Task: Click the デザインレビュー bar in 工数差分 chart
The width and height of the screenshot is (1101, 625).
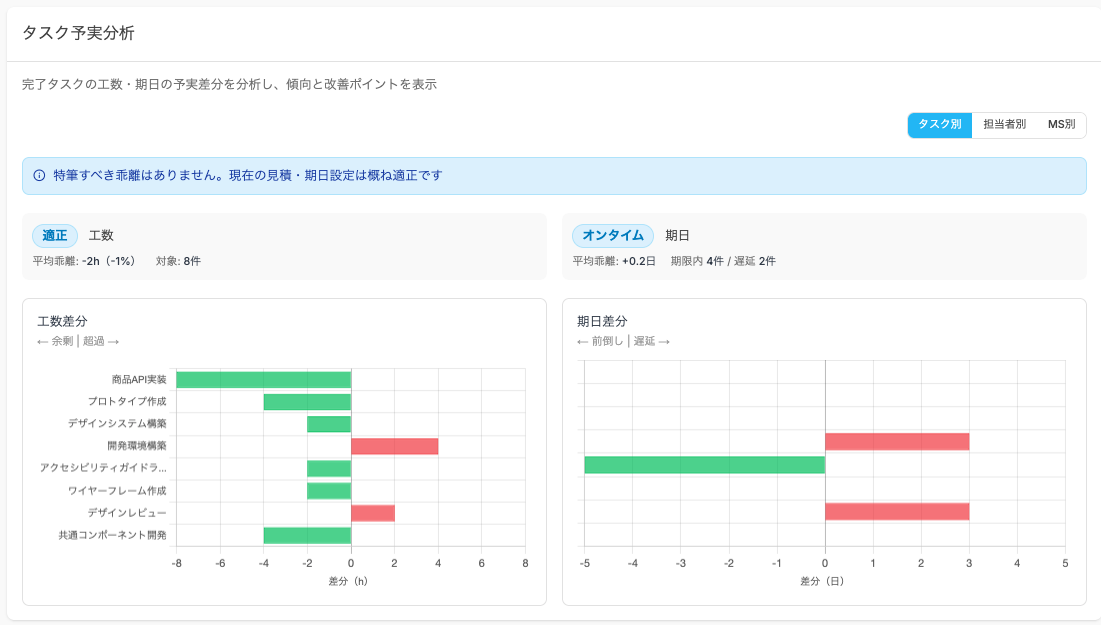Action: pos(372,512)
